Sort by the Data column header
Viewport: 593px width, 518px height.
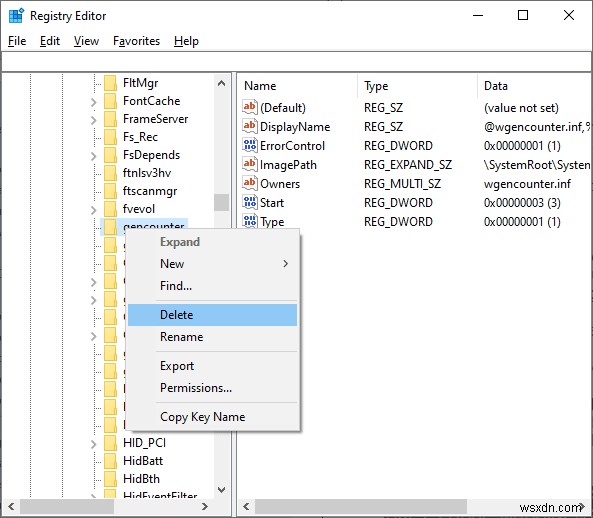(x=534, y=86)
